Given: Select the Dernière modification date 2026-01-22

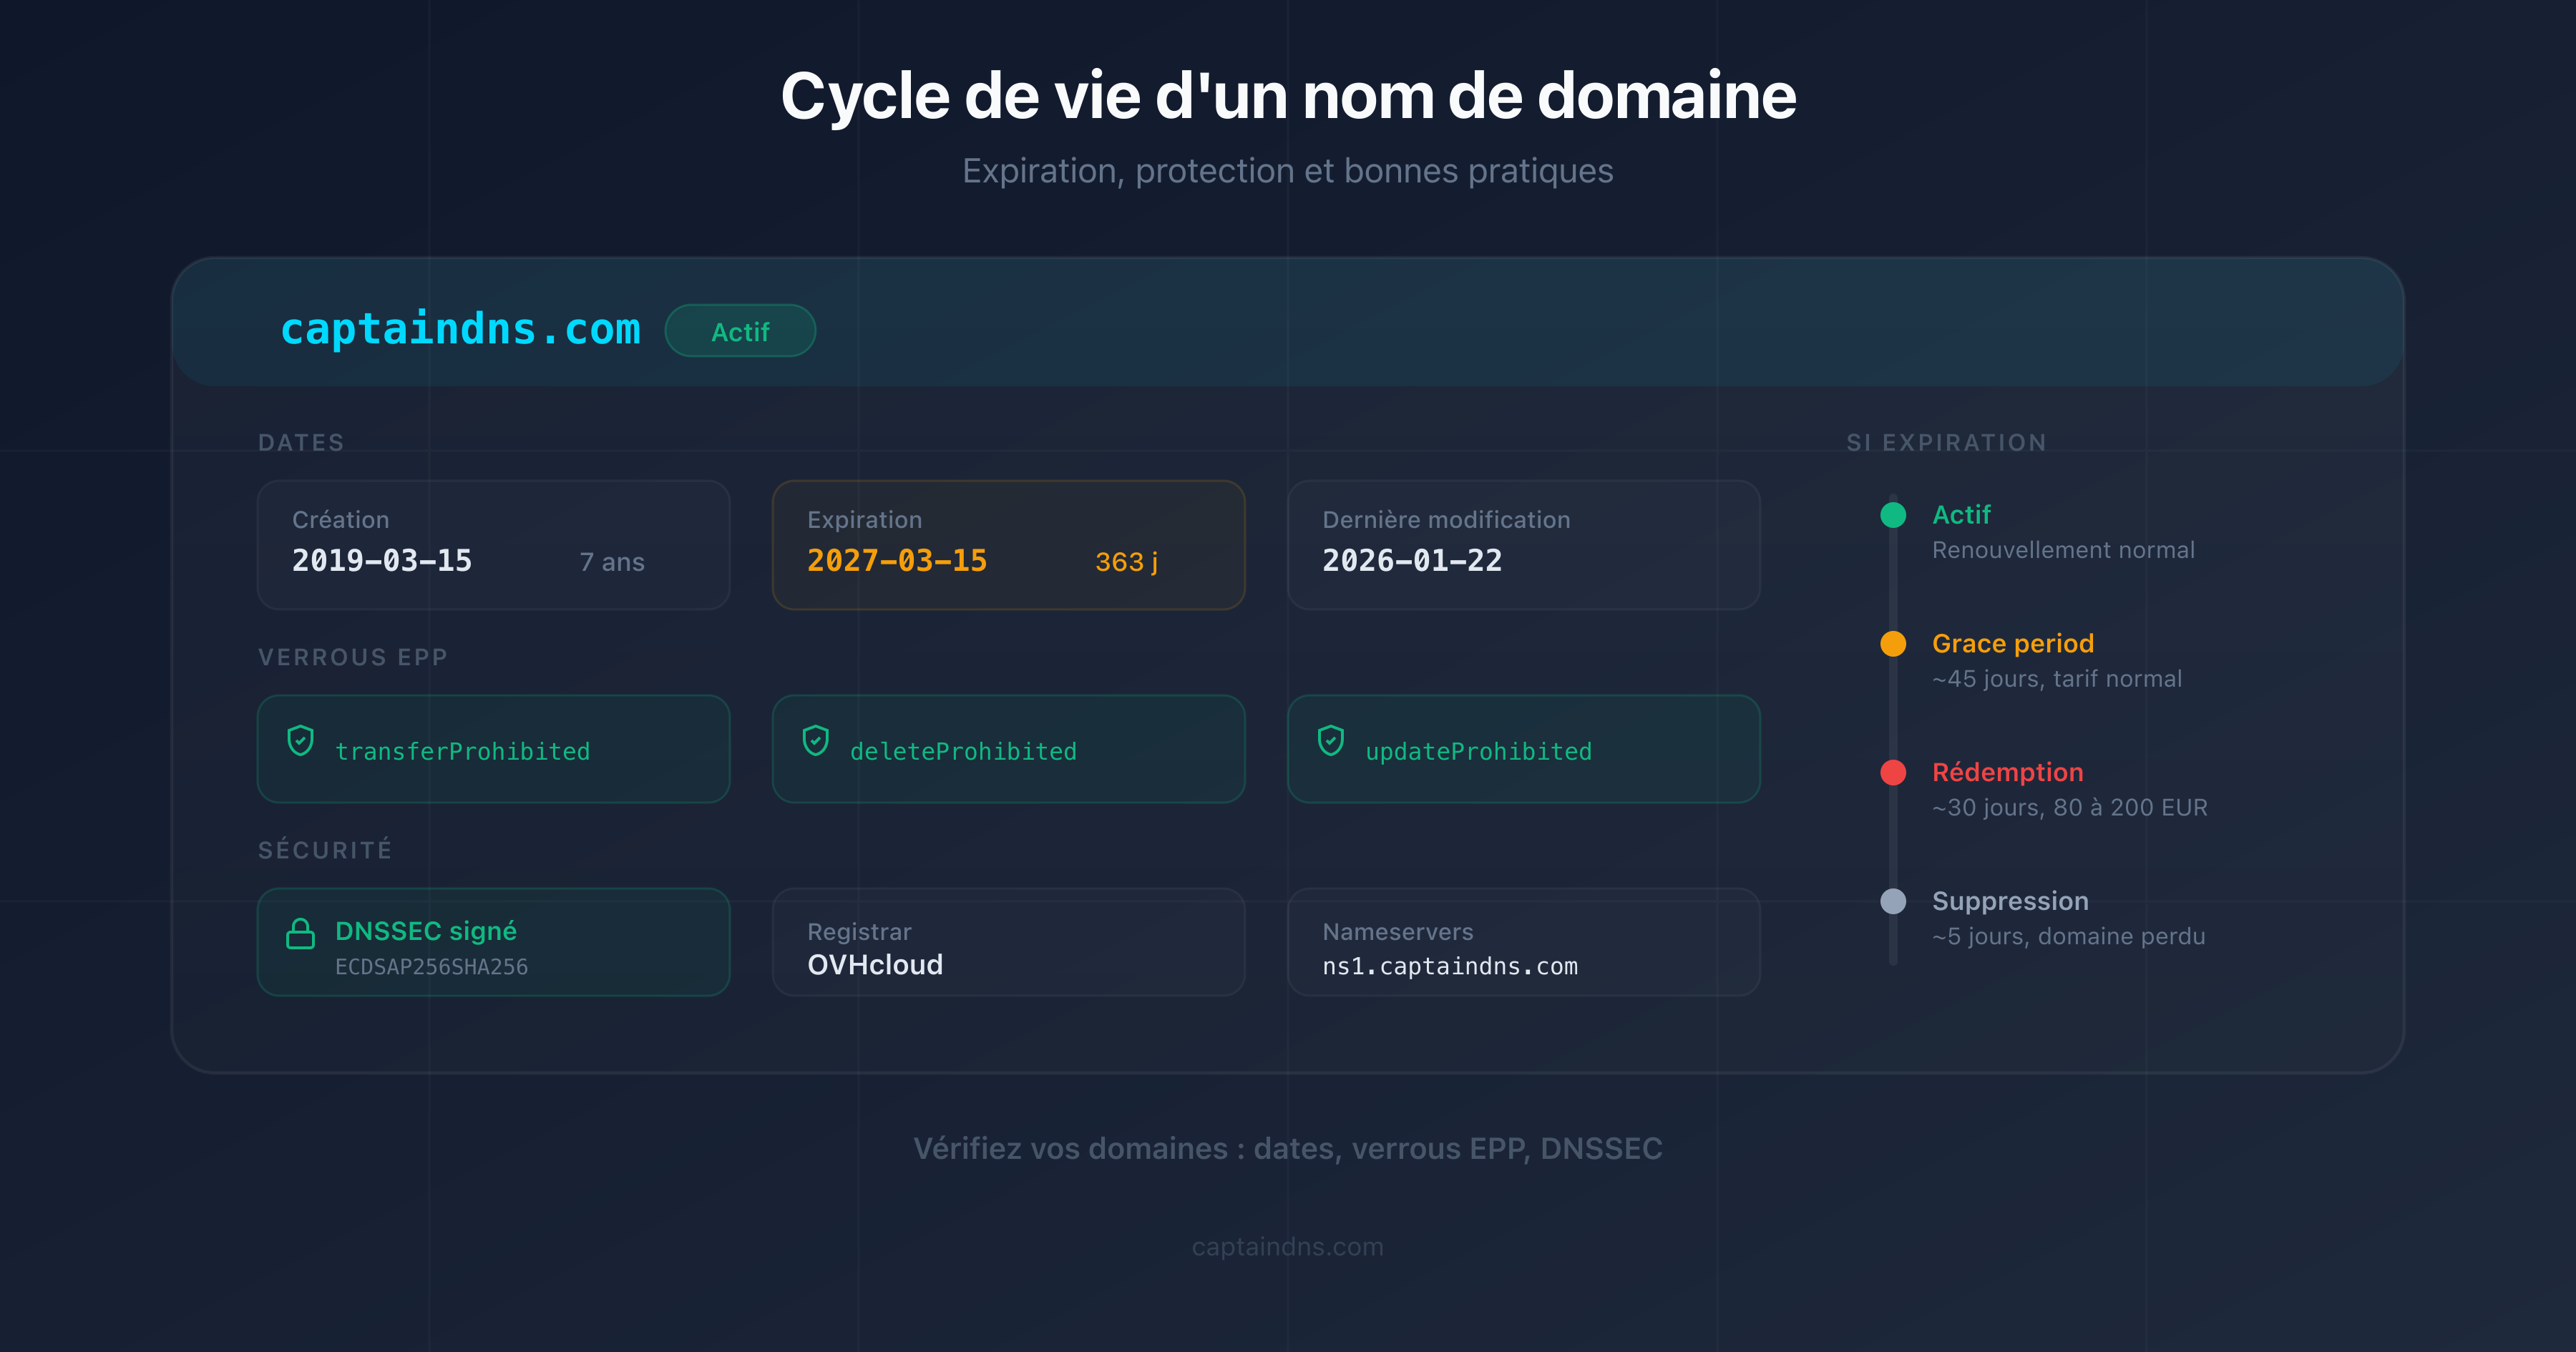Looking at the screenshot, I should click(x=1412, y=560).
